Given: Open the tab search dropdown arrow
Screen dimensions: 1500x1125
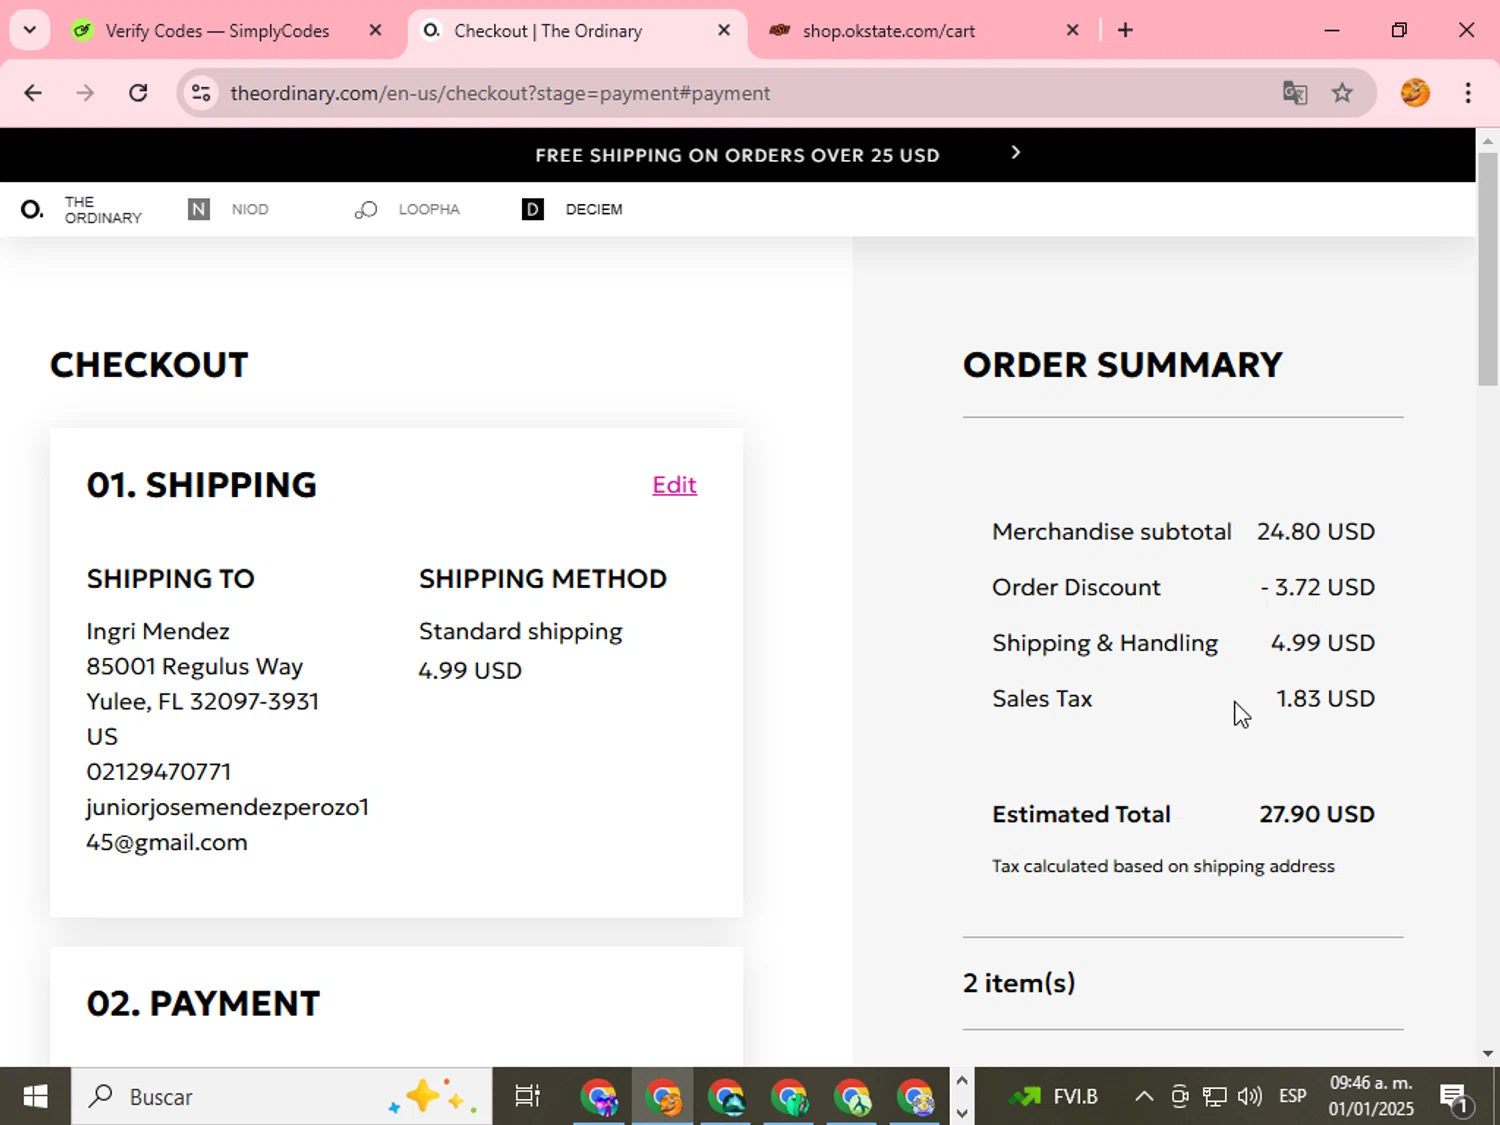Looking at the screenshot, I should (x=29, y=30).
